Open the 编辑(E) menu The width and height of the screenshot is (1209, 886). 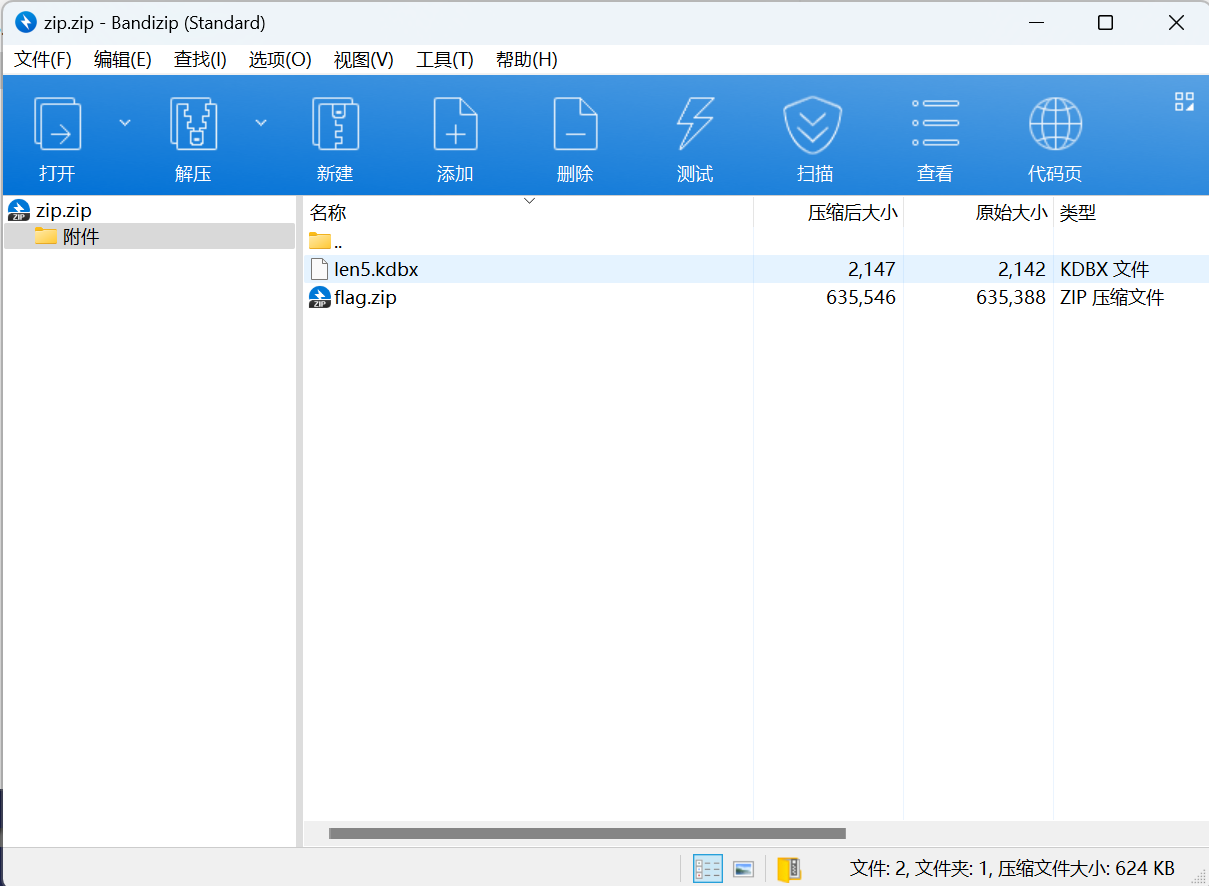122,60
